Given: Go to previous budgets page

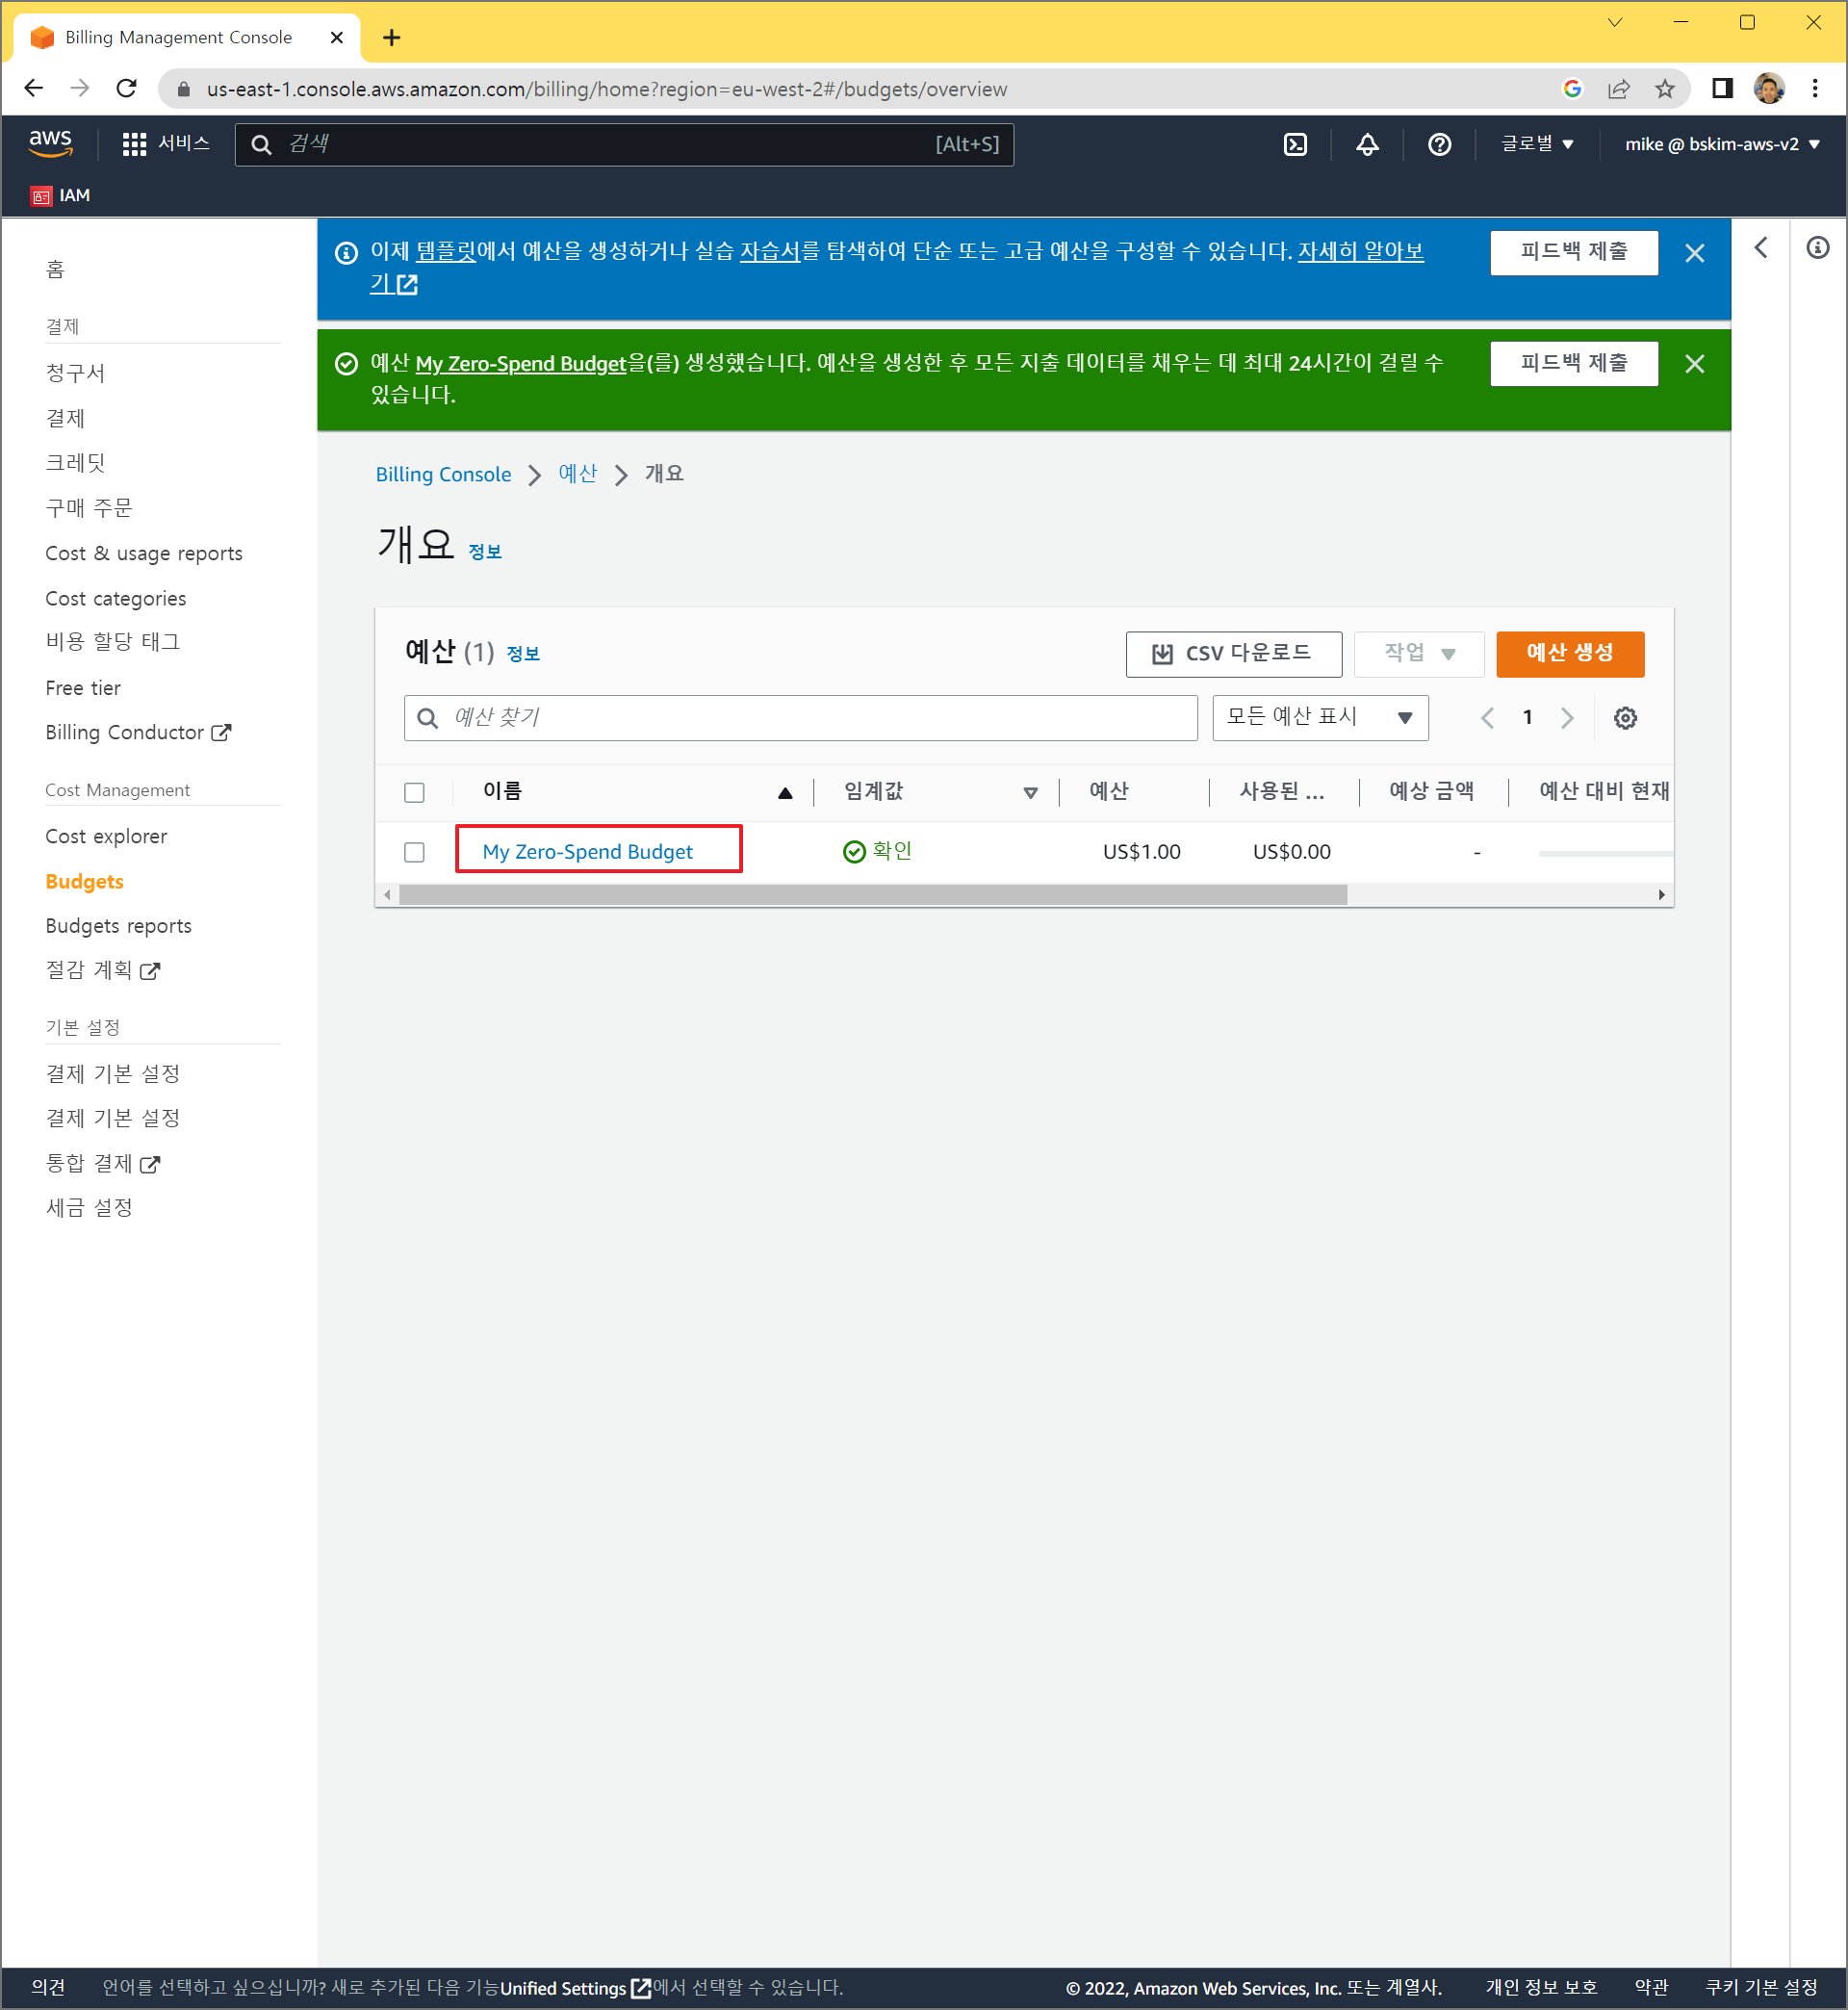Looking at the screenshot, I should [1488, 718].
